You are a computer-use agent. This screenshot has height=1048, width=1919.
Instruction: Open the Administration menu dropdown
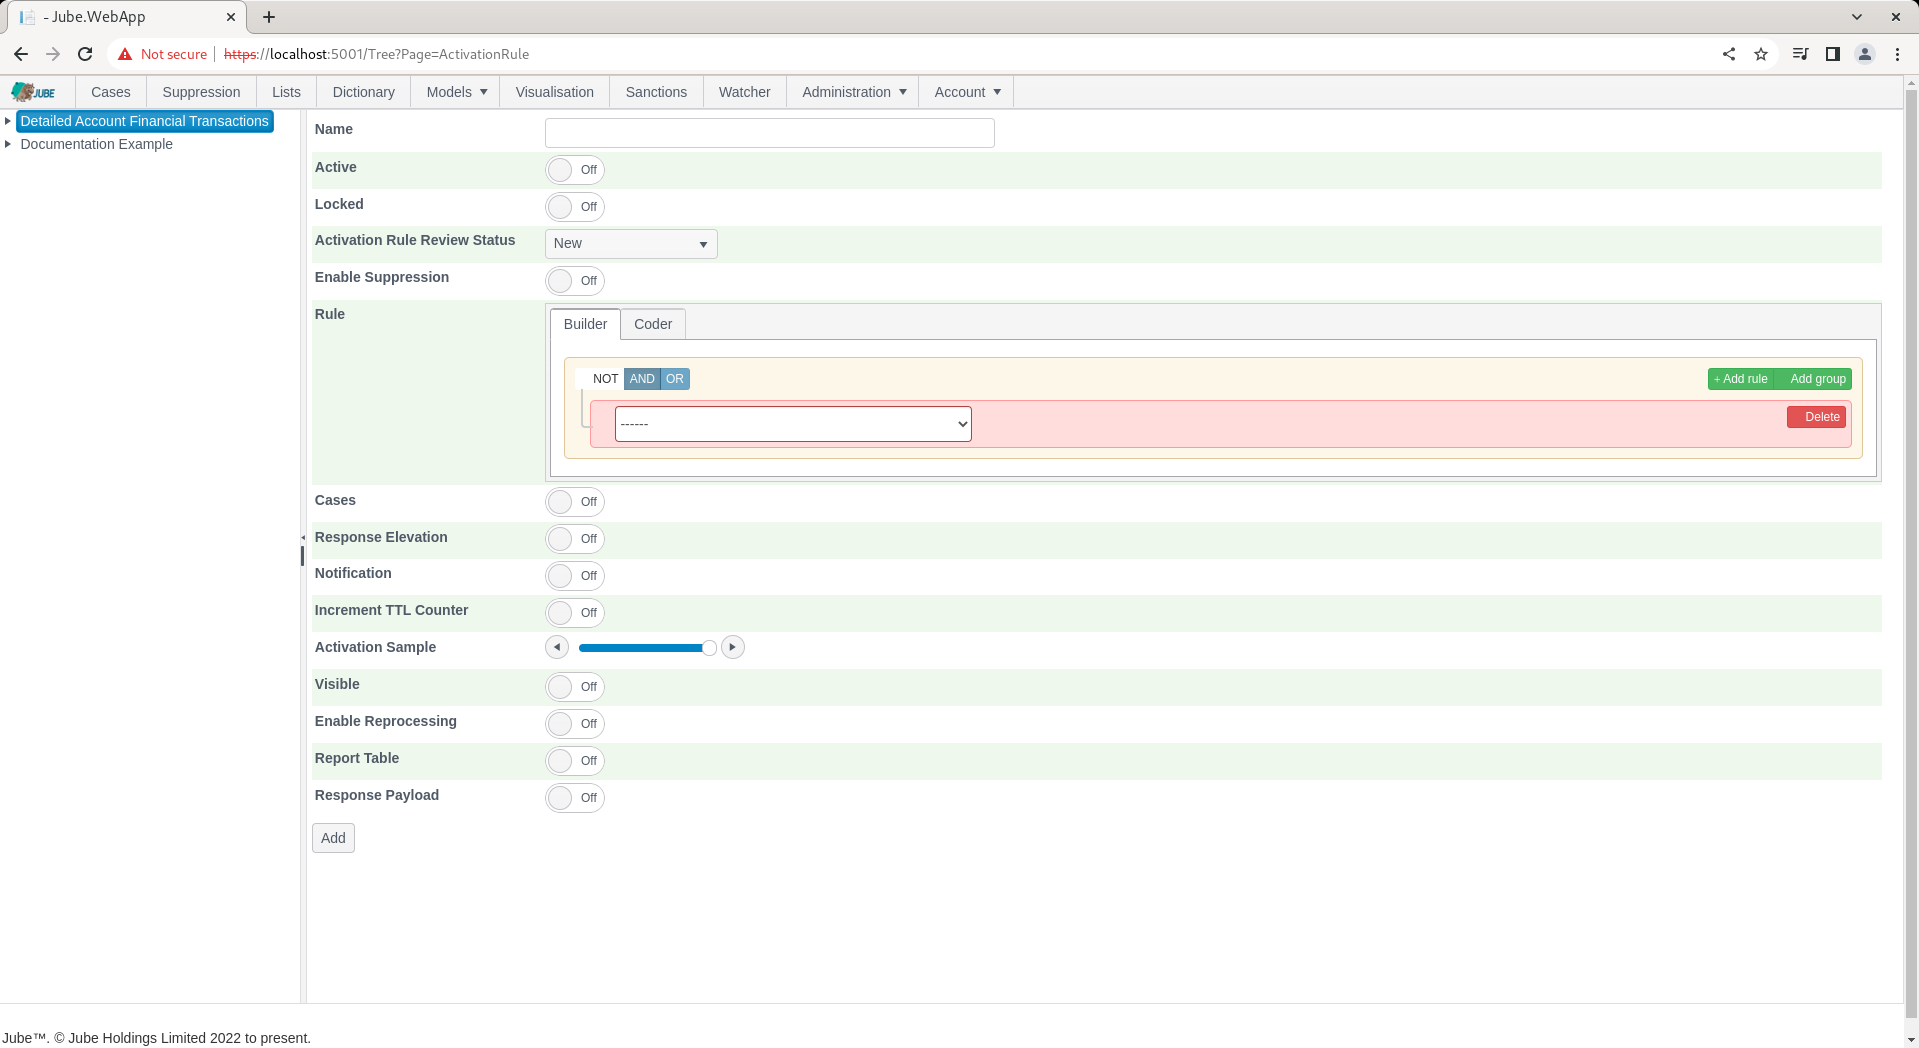pyautogui.click(x=853, y=92)
